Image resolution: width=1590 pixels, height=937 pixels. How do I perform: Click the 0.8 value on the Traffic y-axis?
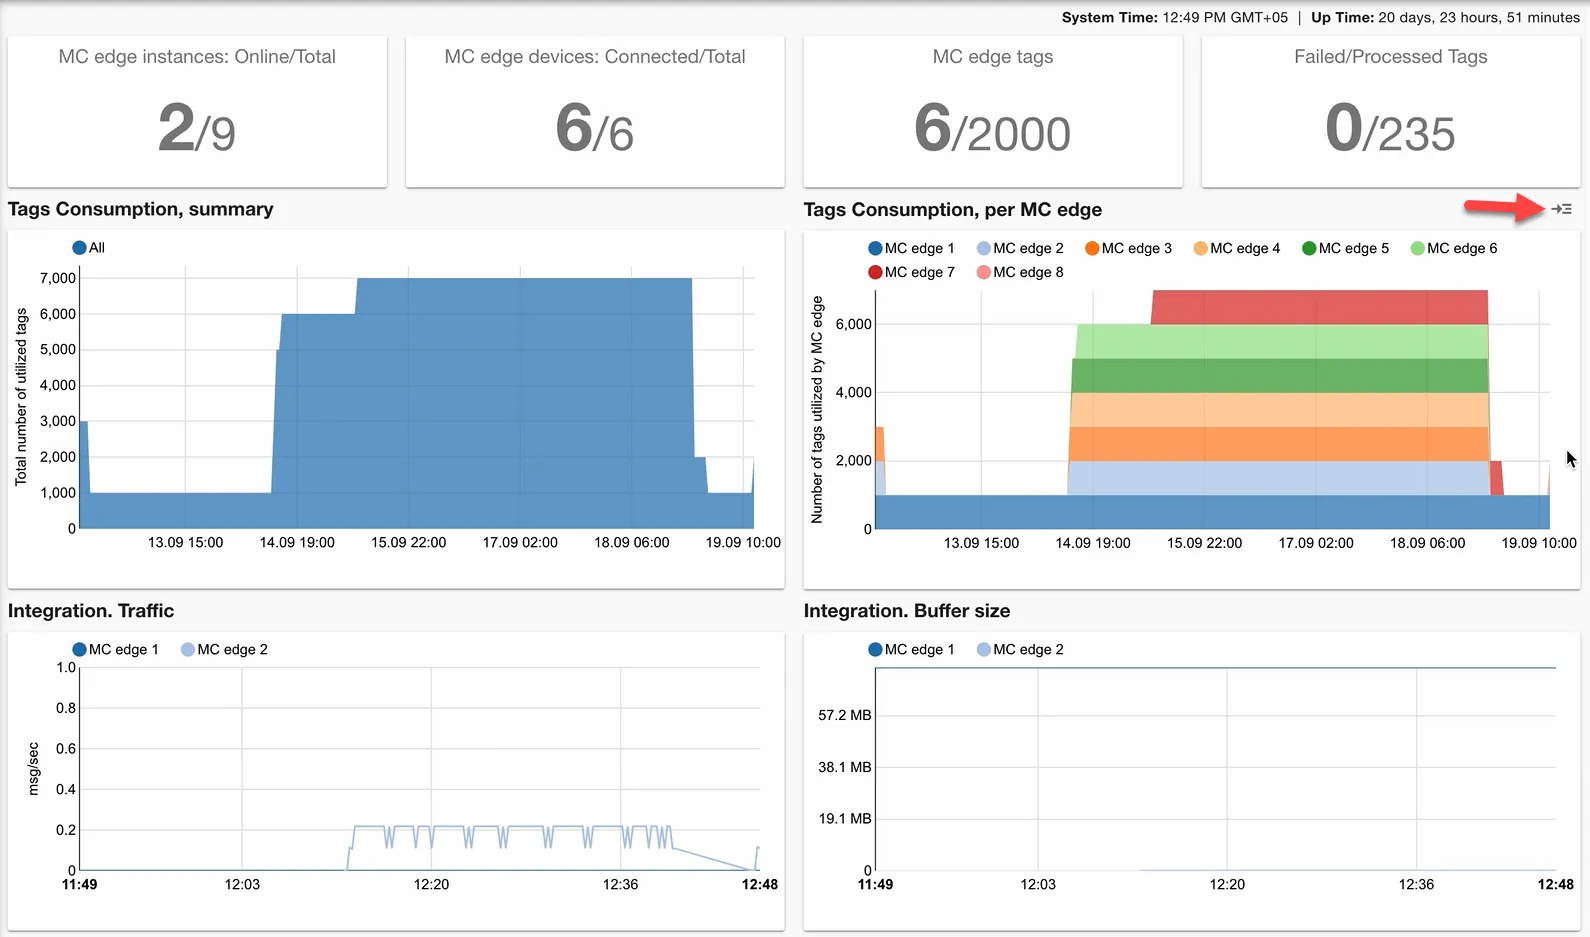pyautogui.click(x=66, y=708)
